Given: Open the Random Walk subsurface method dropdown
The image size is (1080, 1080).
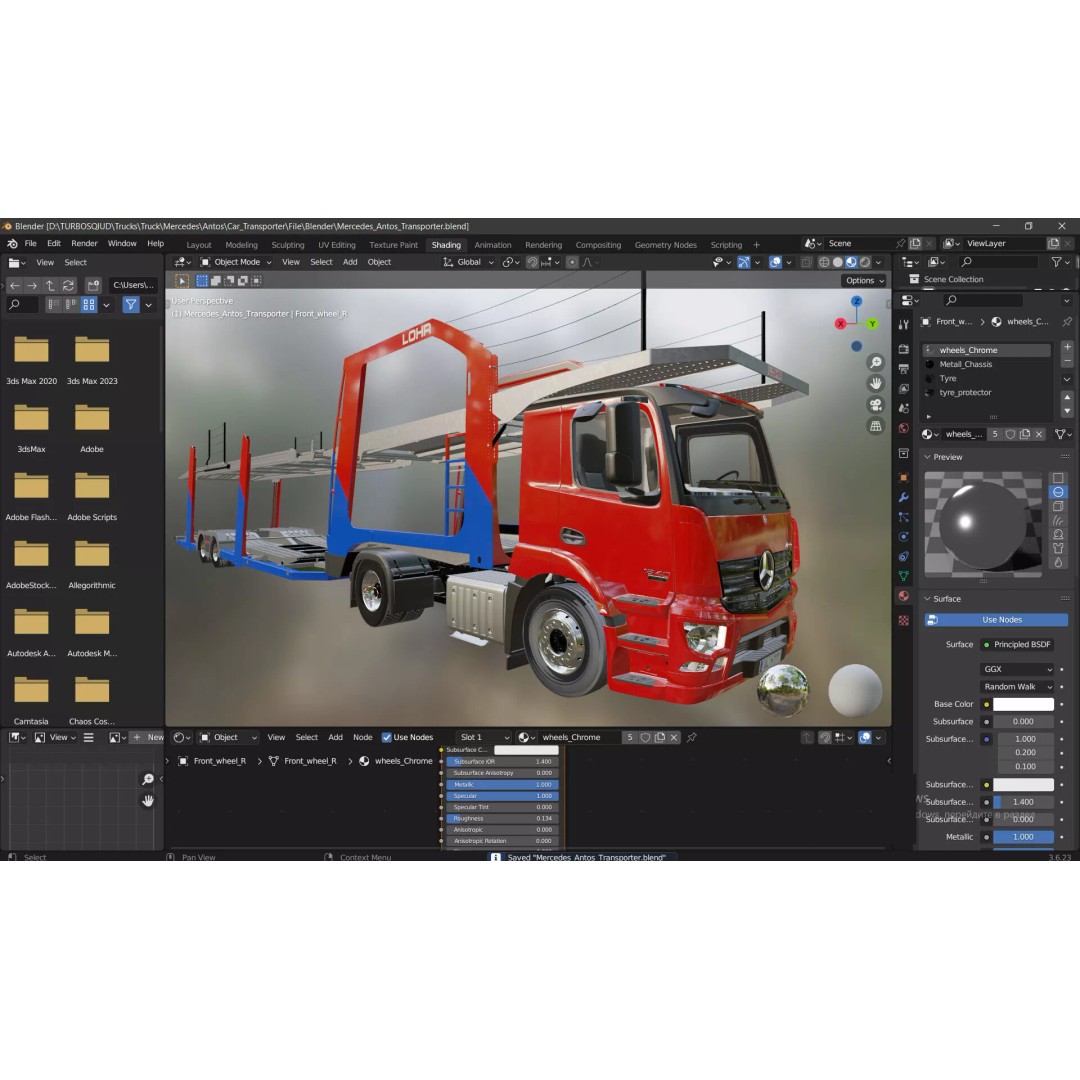Looking at the screenshot, I should (x=1017, y=687).
